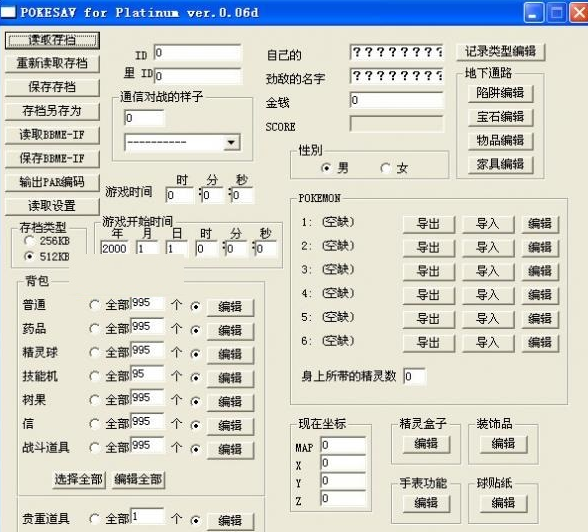Click the 自己的 name field
588x532 pixels.
click(396, 52)
